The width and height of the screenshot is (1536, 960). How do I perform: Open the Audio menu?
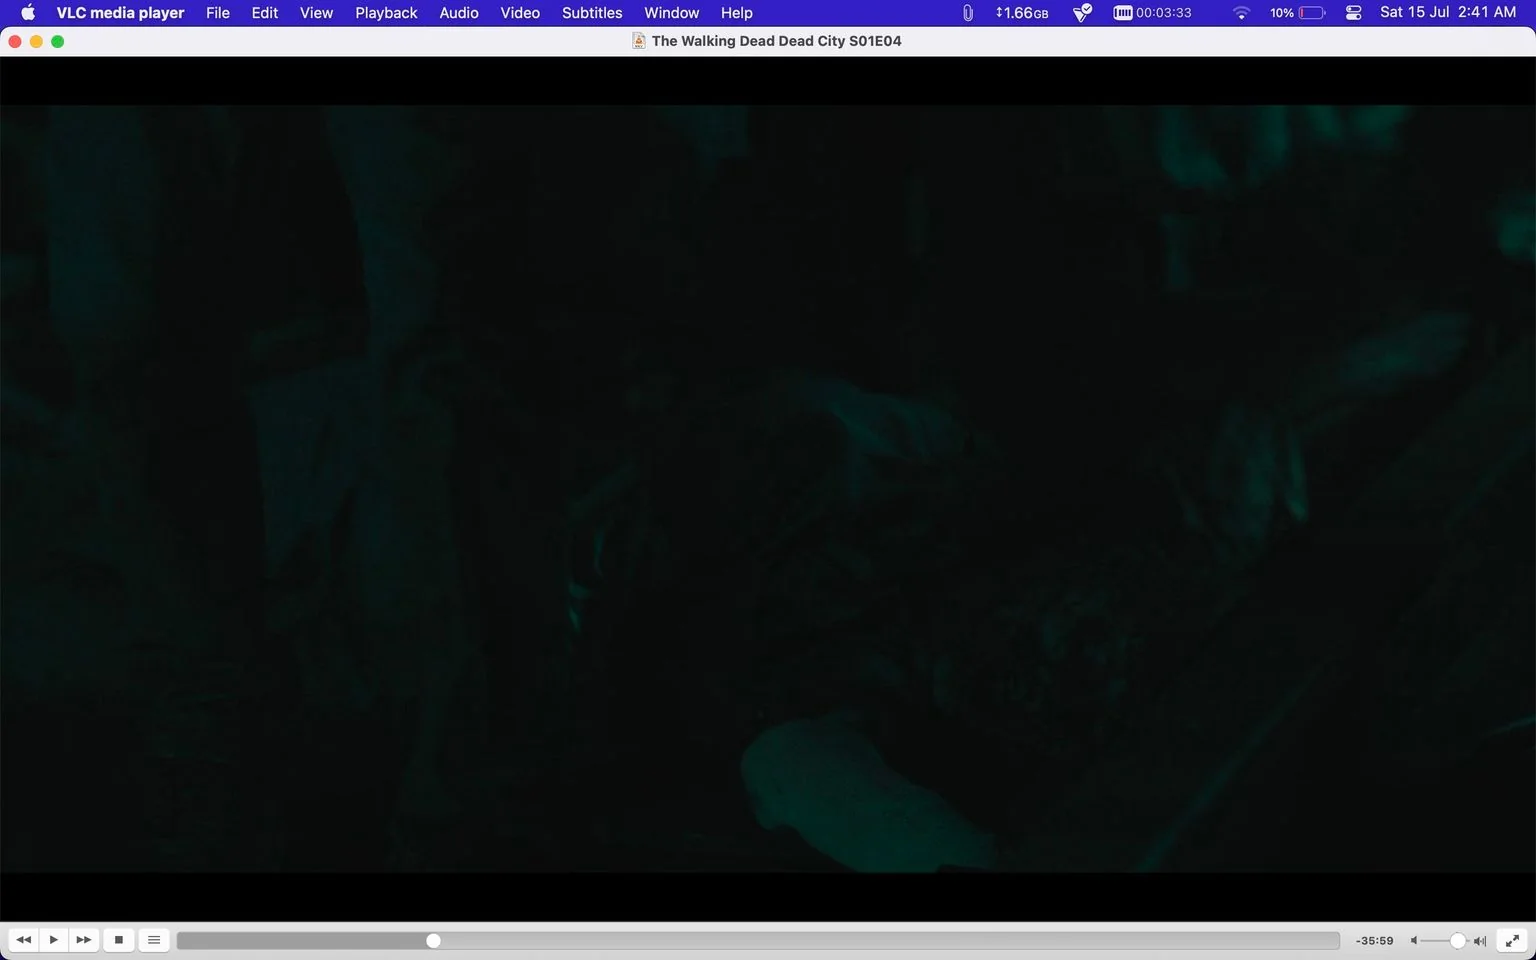[x=459, y=13]
